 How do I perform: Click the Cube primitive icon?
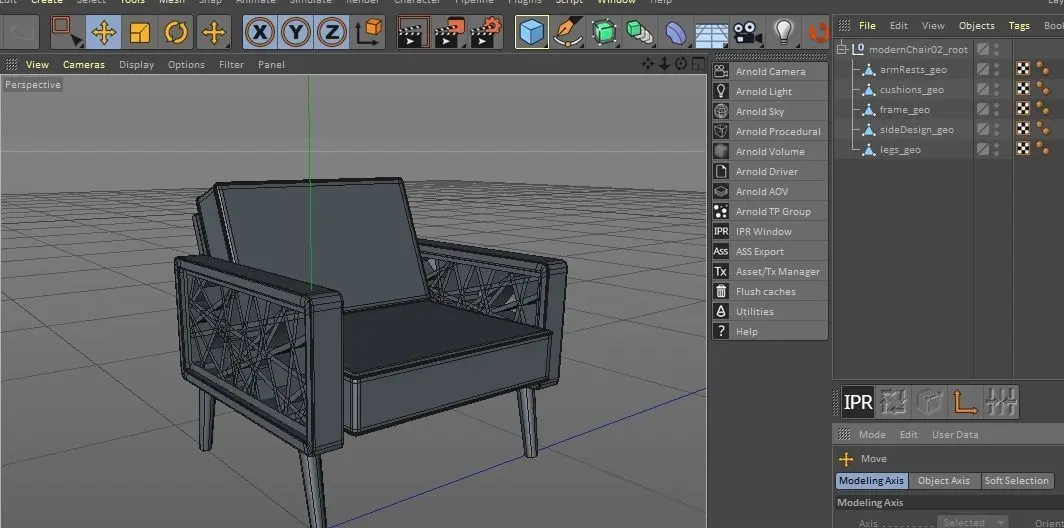pyautogui.click(x=532, y=32)
